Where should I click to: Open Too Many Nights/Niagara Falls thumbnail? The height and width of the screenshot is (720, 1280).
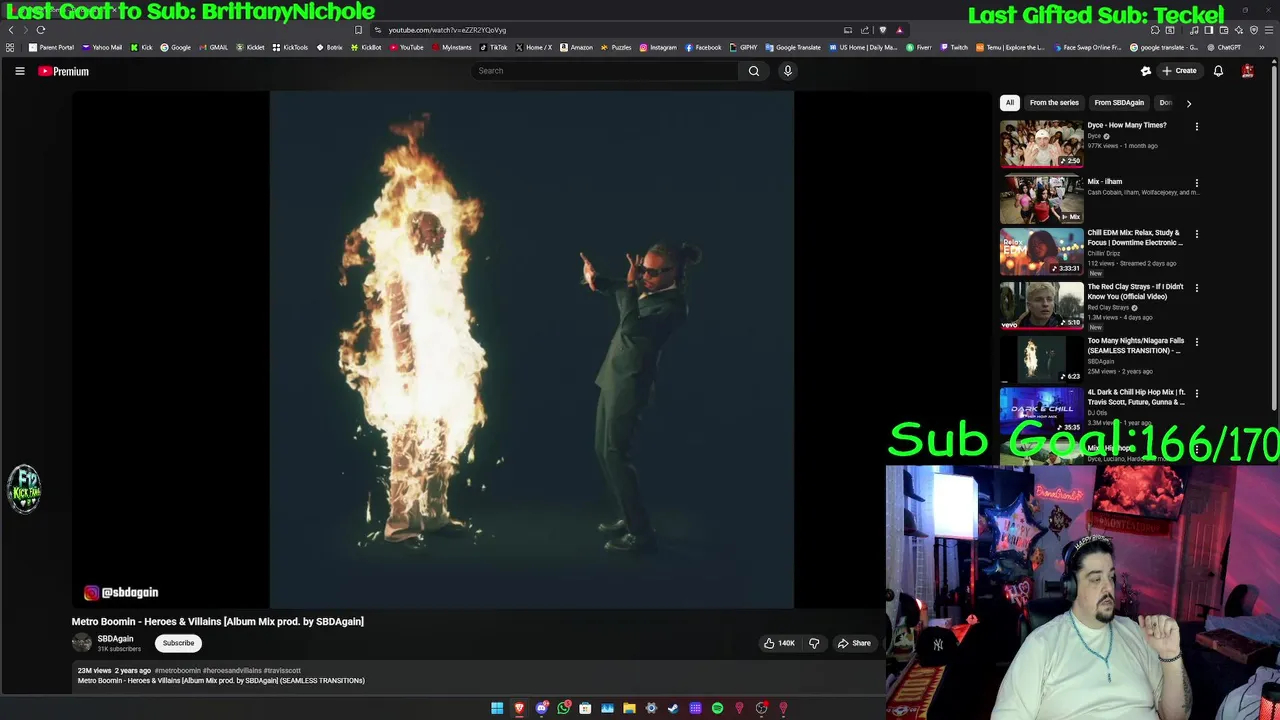[x=1041, y=359]
